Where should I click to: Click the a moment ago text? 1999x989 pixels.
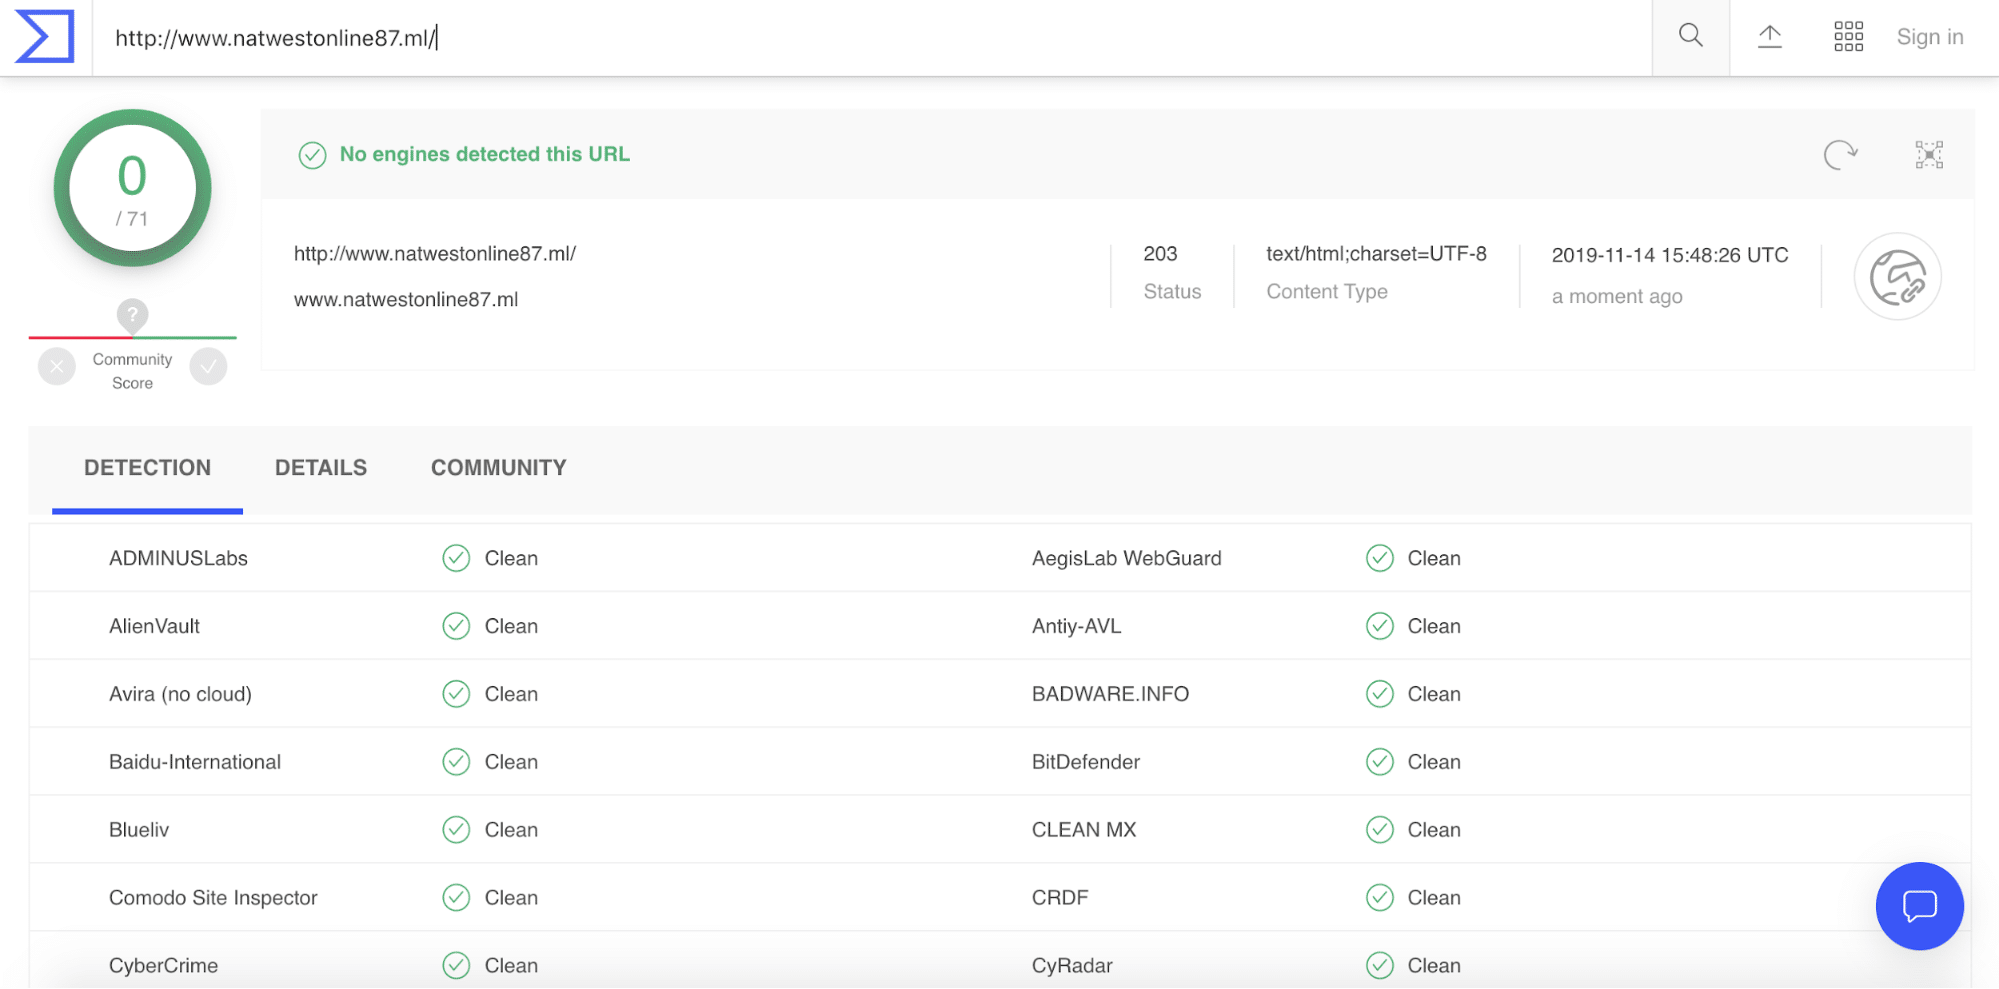pyautogui.click(x=1617, y=297)
